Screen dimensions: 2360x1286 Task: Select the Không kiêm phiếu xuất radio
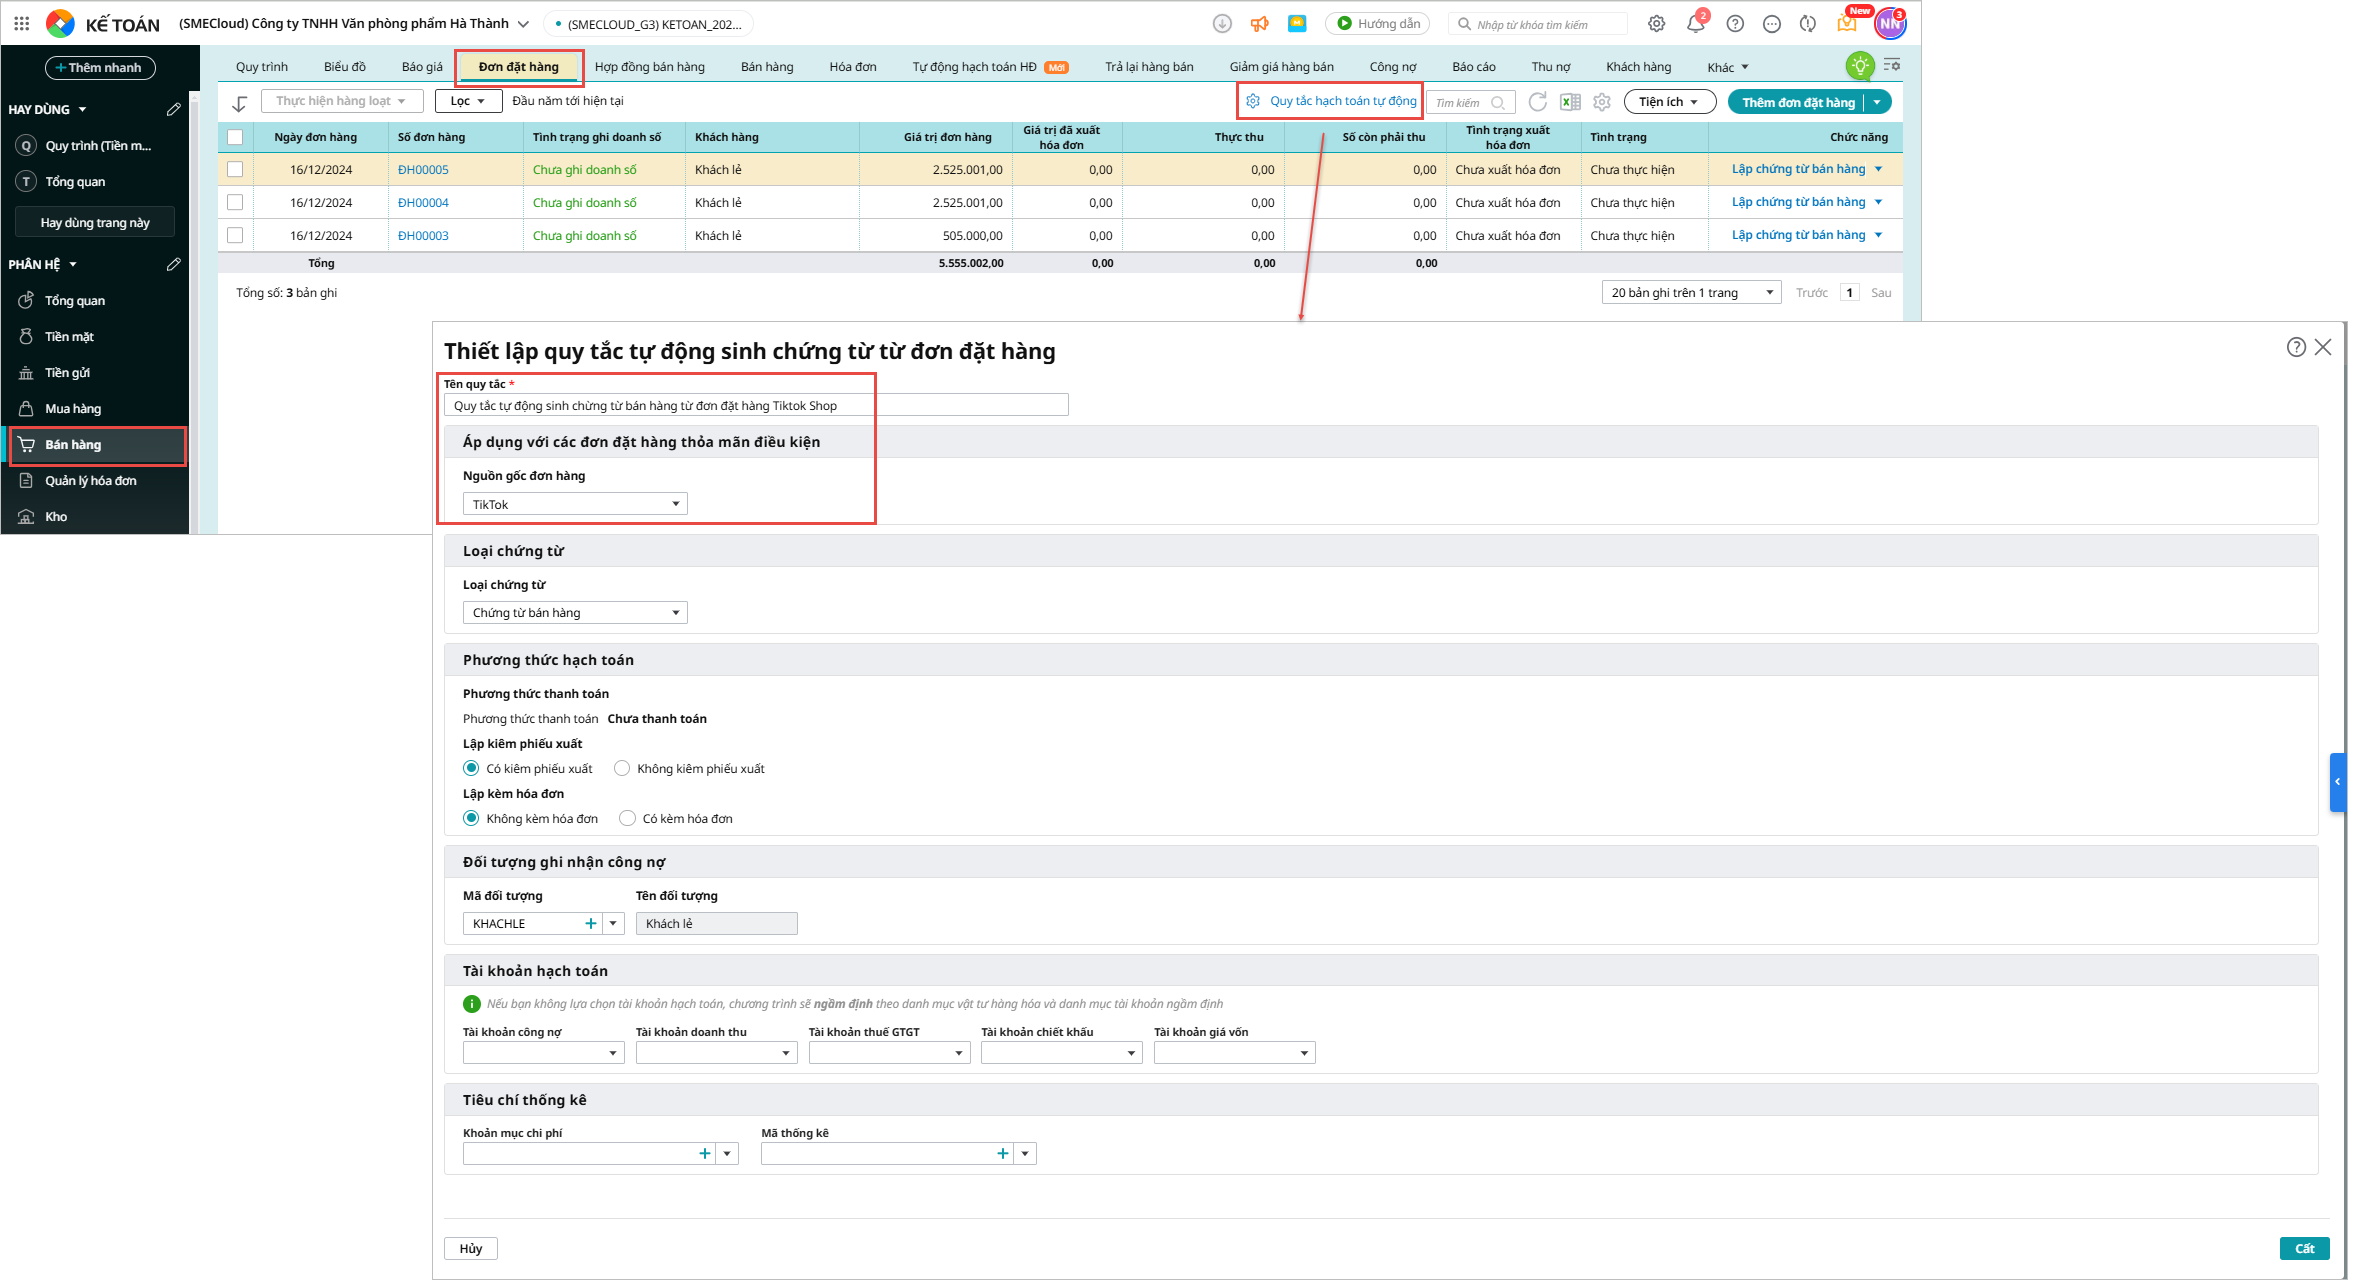click(x=622, y=768)
